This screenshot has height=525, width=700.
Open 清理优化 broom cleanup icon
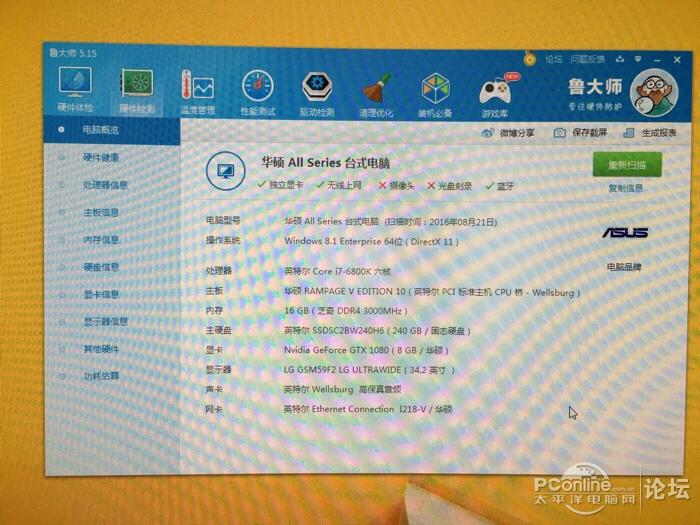coord(376,95)
